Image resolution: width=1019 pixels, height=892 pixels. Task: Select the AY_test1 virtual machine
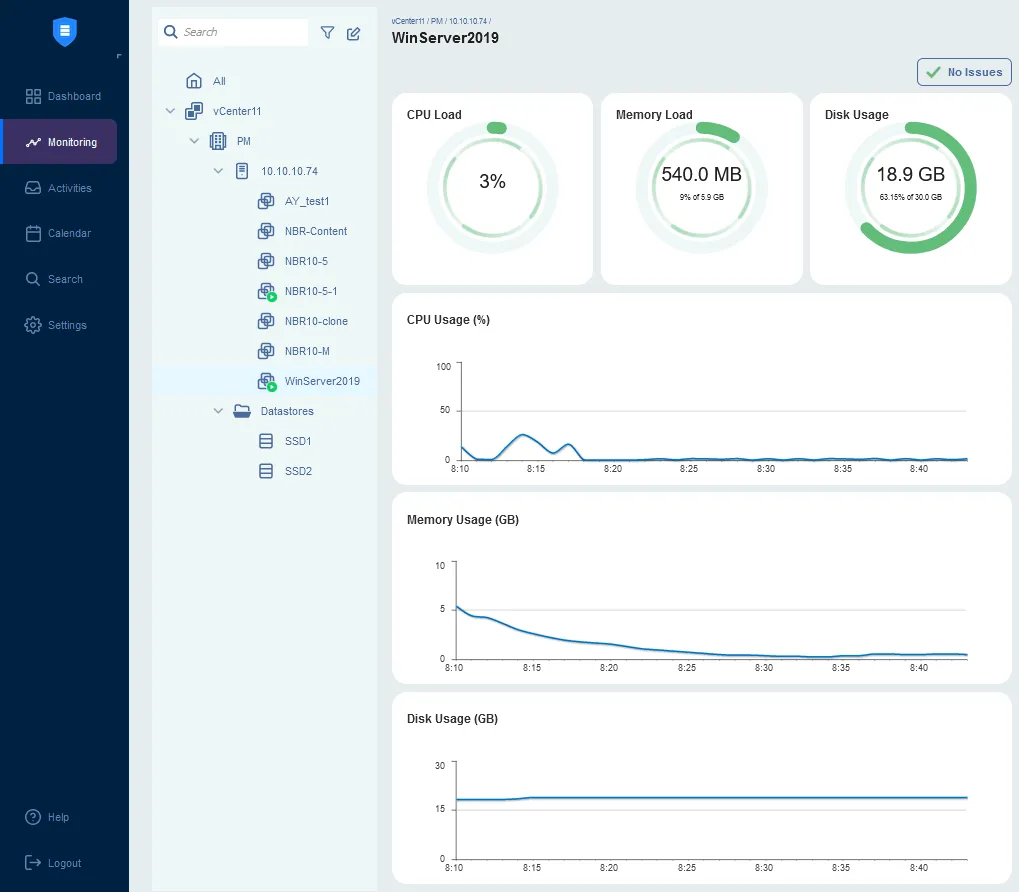306,201
